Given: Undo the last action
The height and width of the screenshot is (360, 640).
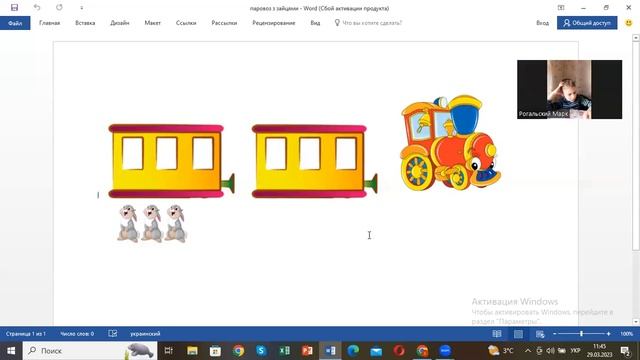Looking at the screenshot, I should click(37, 7).
